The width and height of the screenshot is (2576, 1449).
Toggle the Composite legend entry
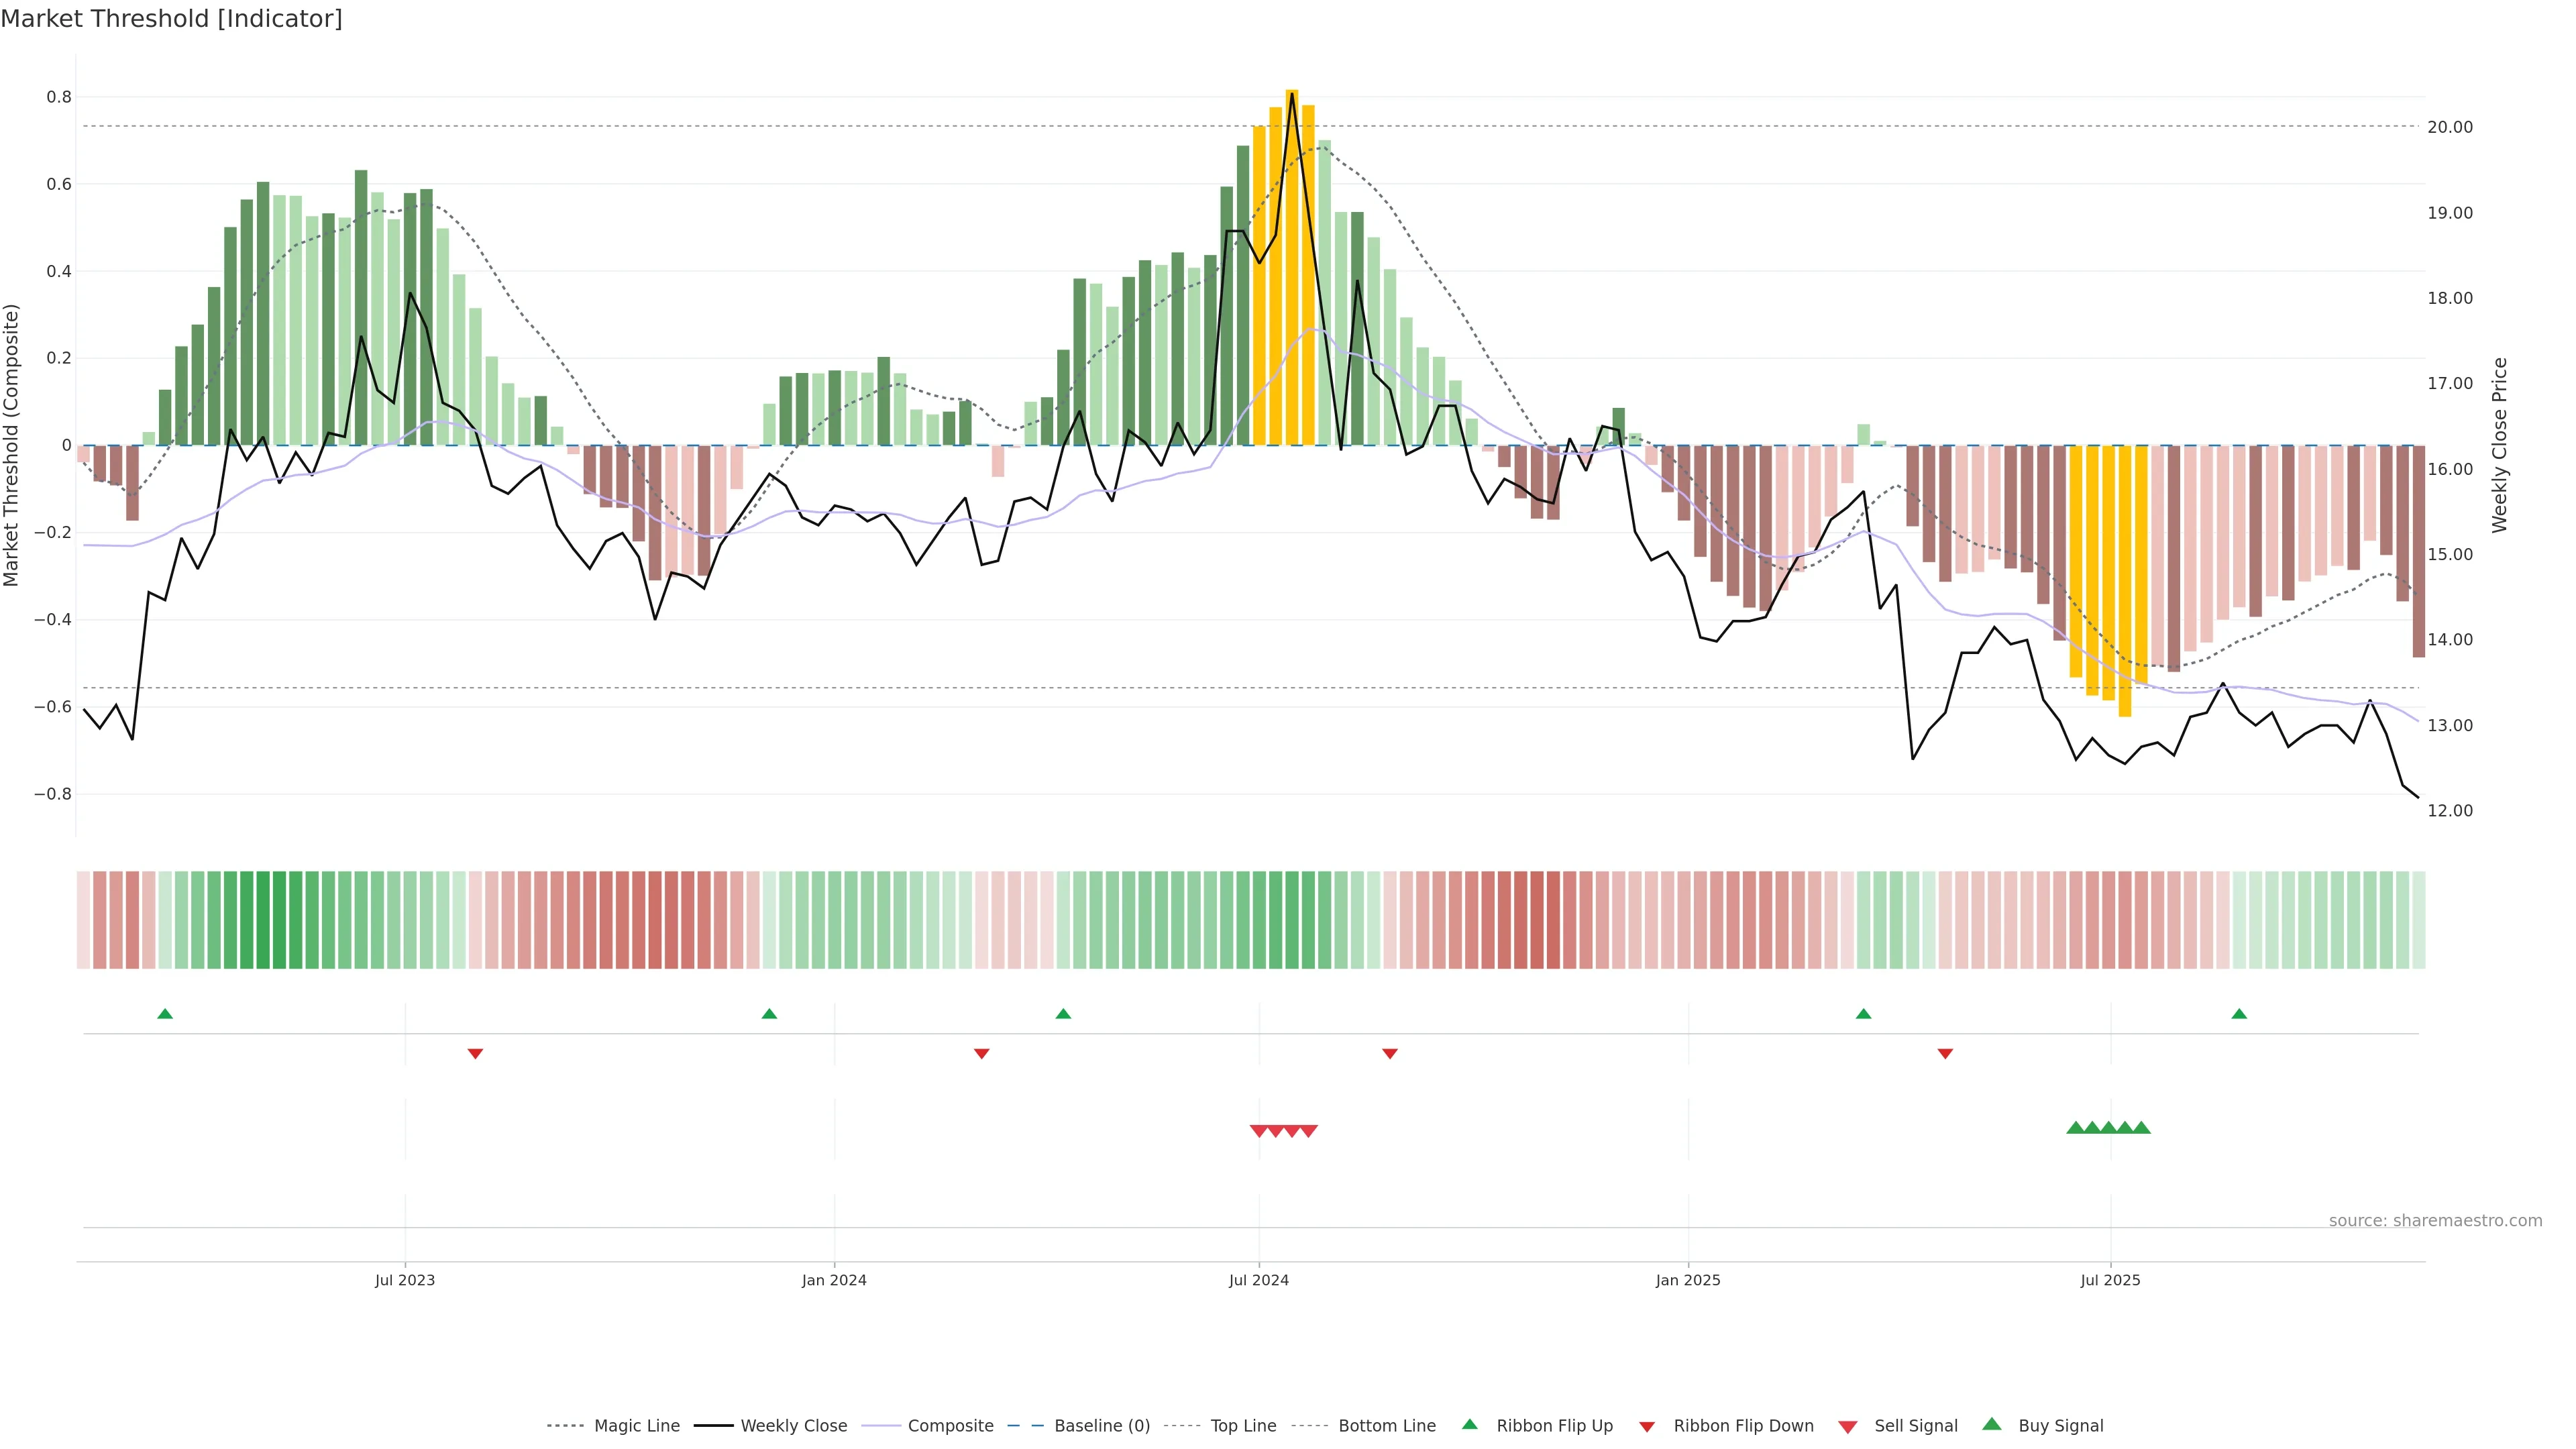[x=950, y=1426]
